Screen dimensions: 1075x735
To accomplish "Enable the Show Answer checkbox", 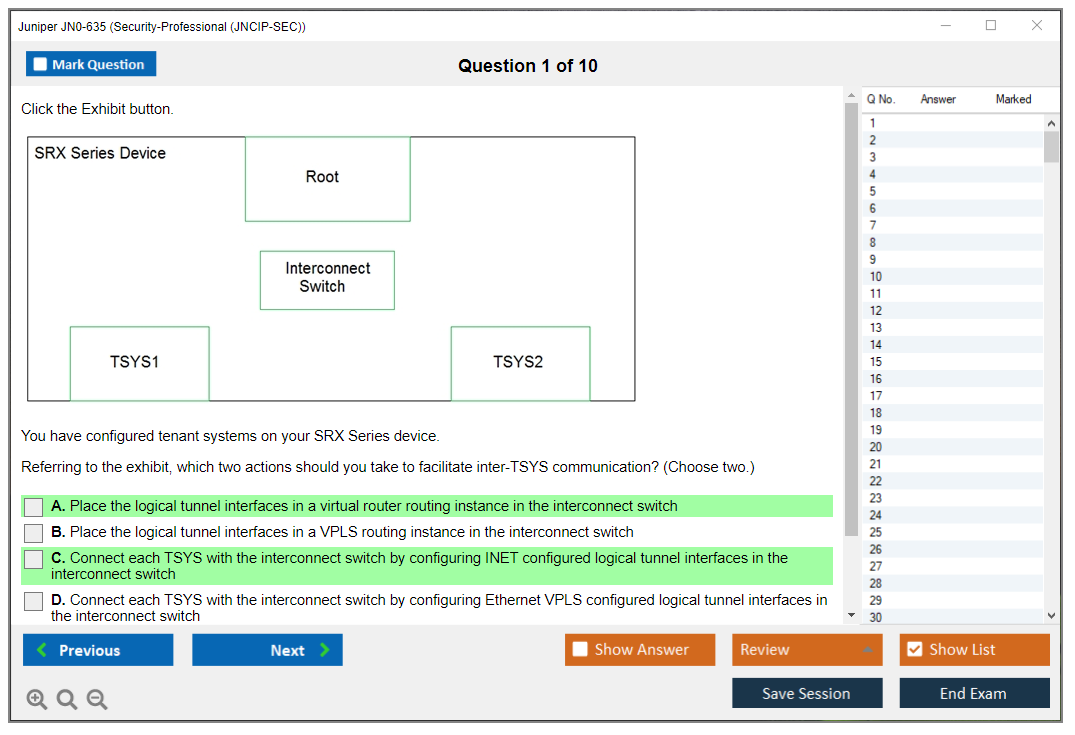I will (580, 650).
